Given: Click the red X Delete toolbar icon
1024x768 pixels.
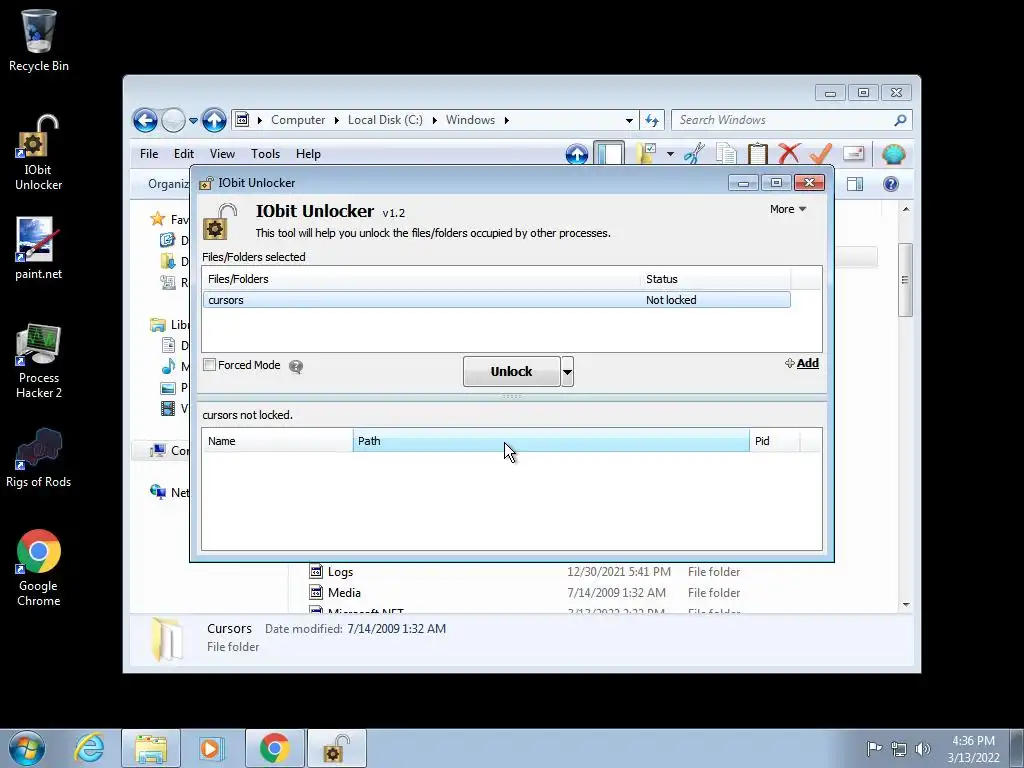Looking at the screenshot, I should click(x=789, y=154).
